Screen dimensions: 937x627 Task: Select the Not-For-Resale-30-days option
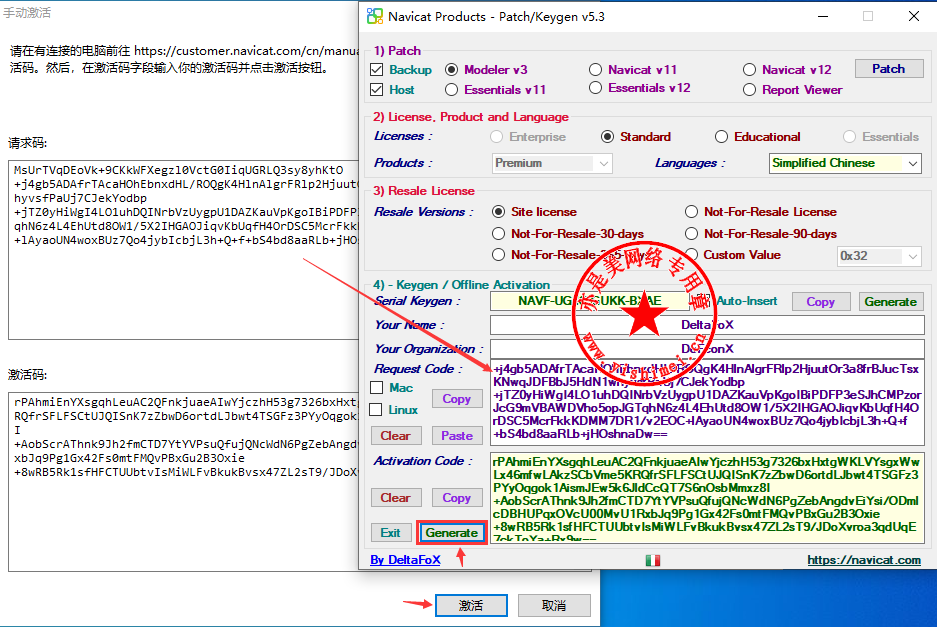coord(498,234)
